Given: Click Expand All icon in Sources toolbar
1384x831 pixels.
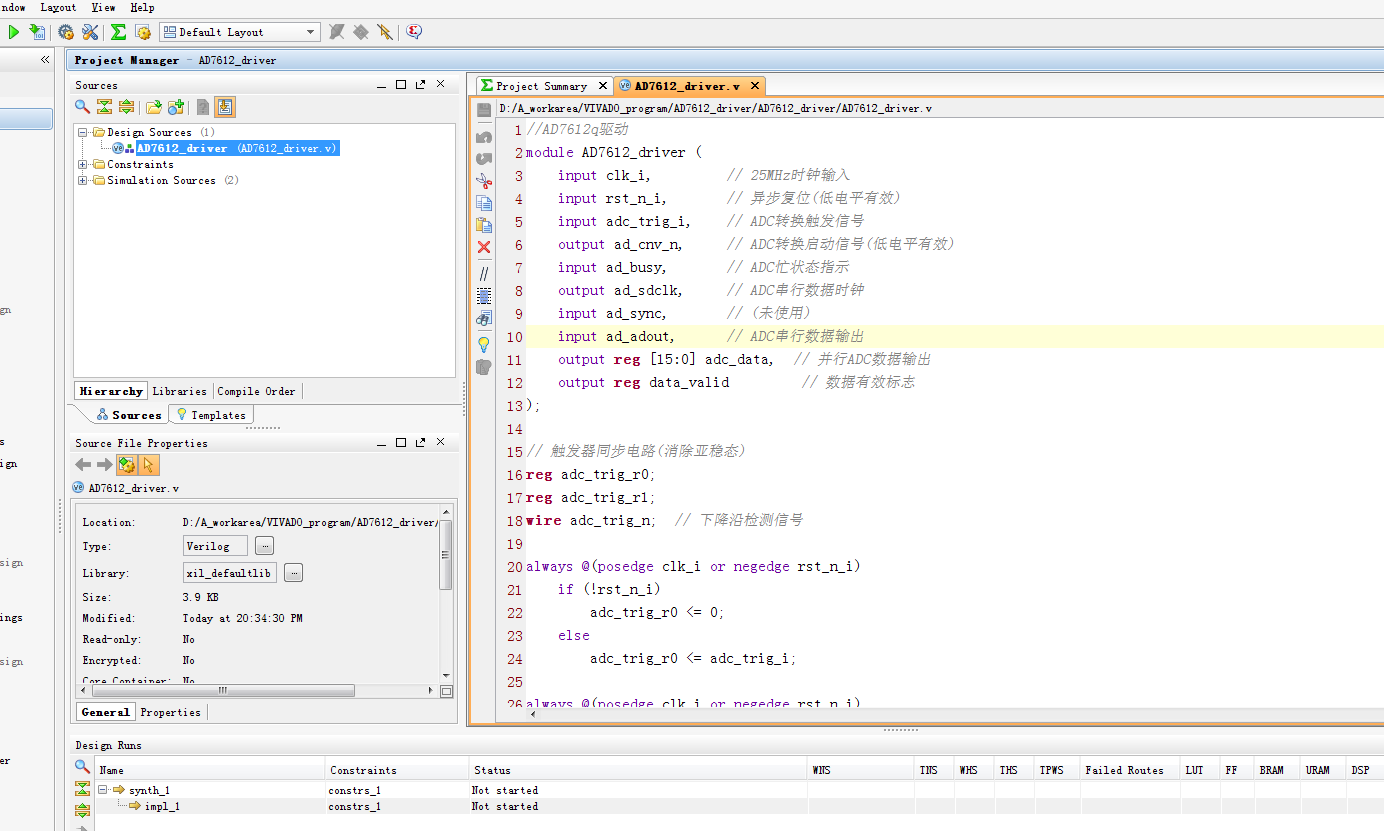Looking at the screenshot, I should click(x=126, y=107).
